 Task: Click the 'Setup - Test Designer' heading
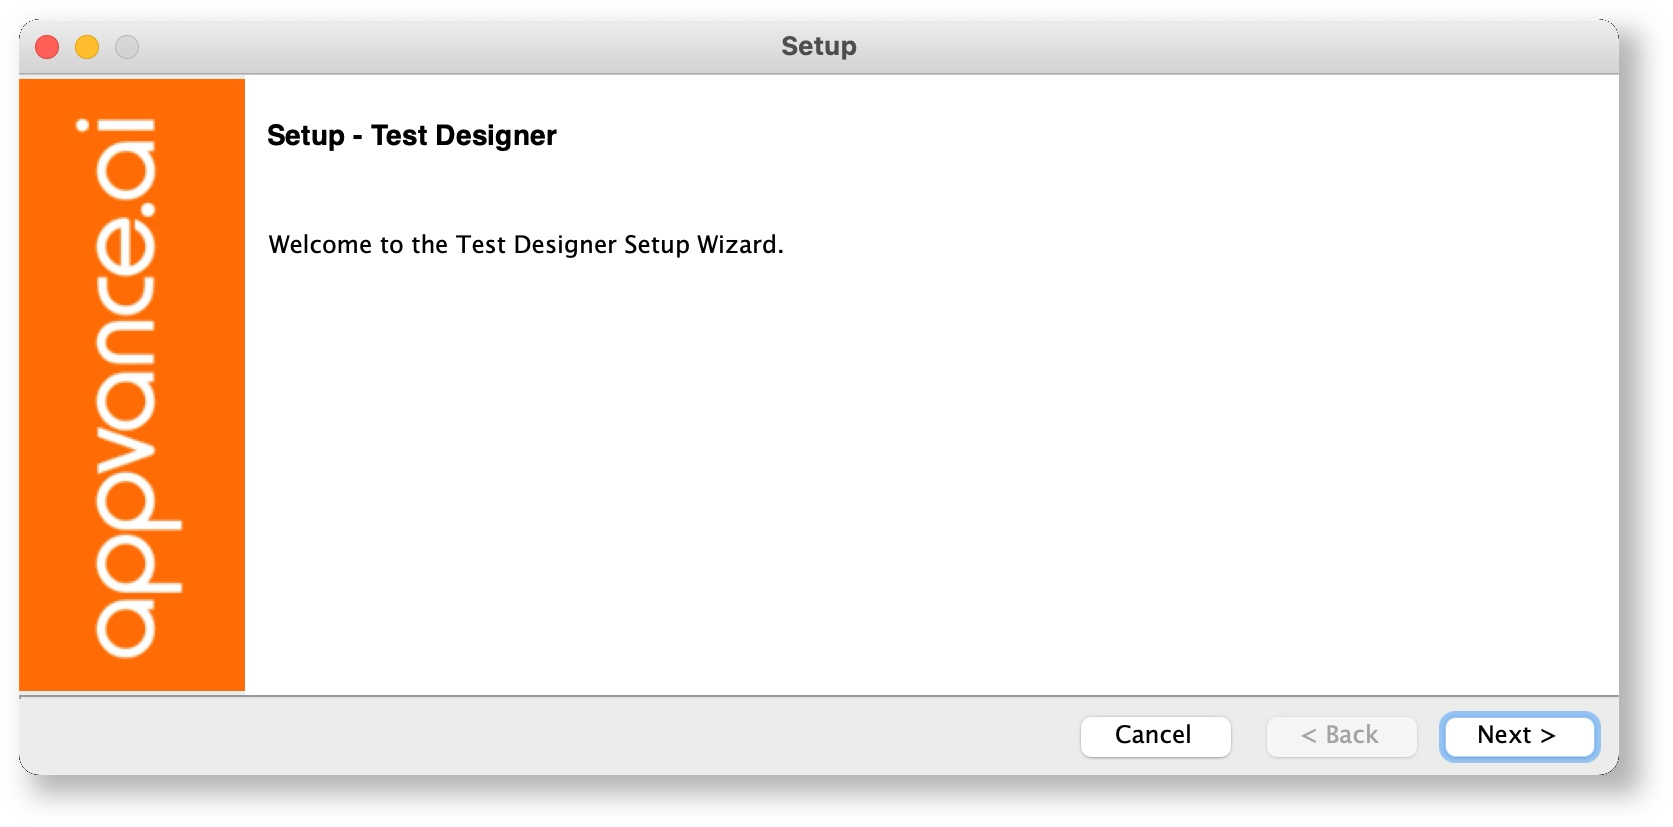click(x=411, y=136)
